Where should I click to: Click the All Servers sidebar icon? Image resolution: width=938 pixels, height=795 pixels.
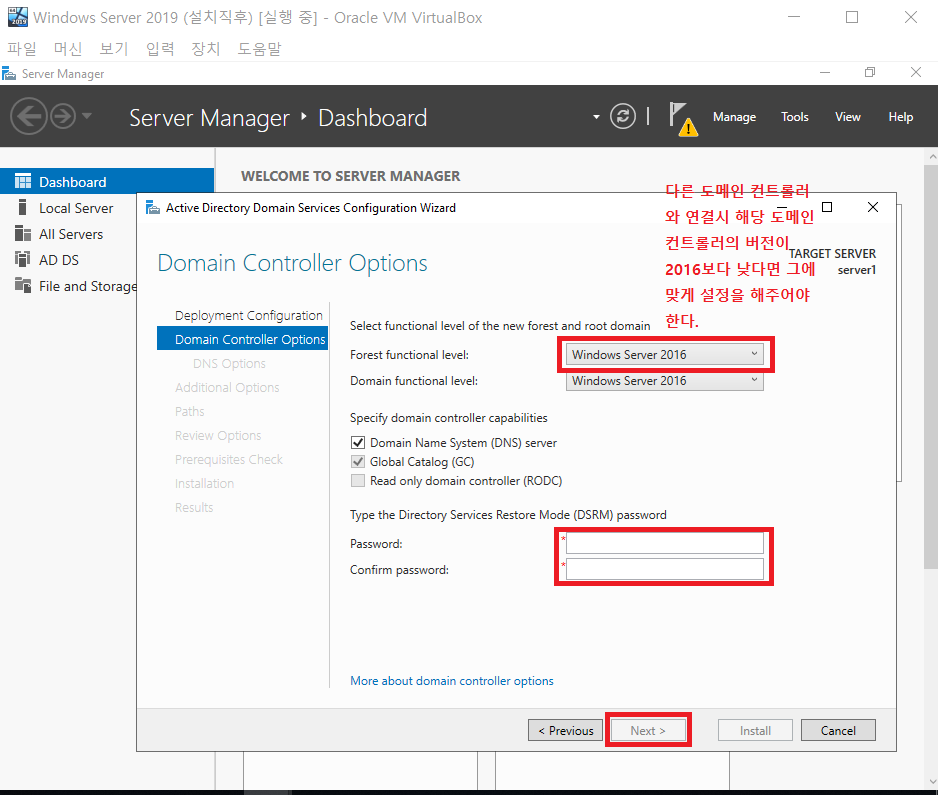(x=23, y=233)
